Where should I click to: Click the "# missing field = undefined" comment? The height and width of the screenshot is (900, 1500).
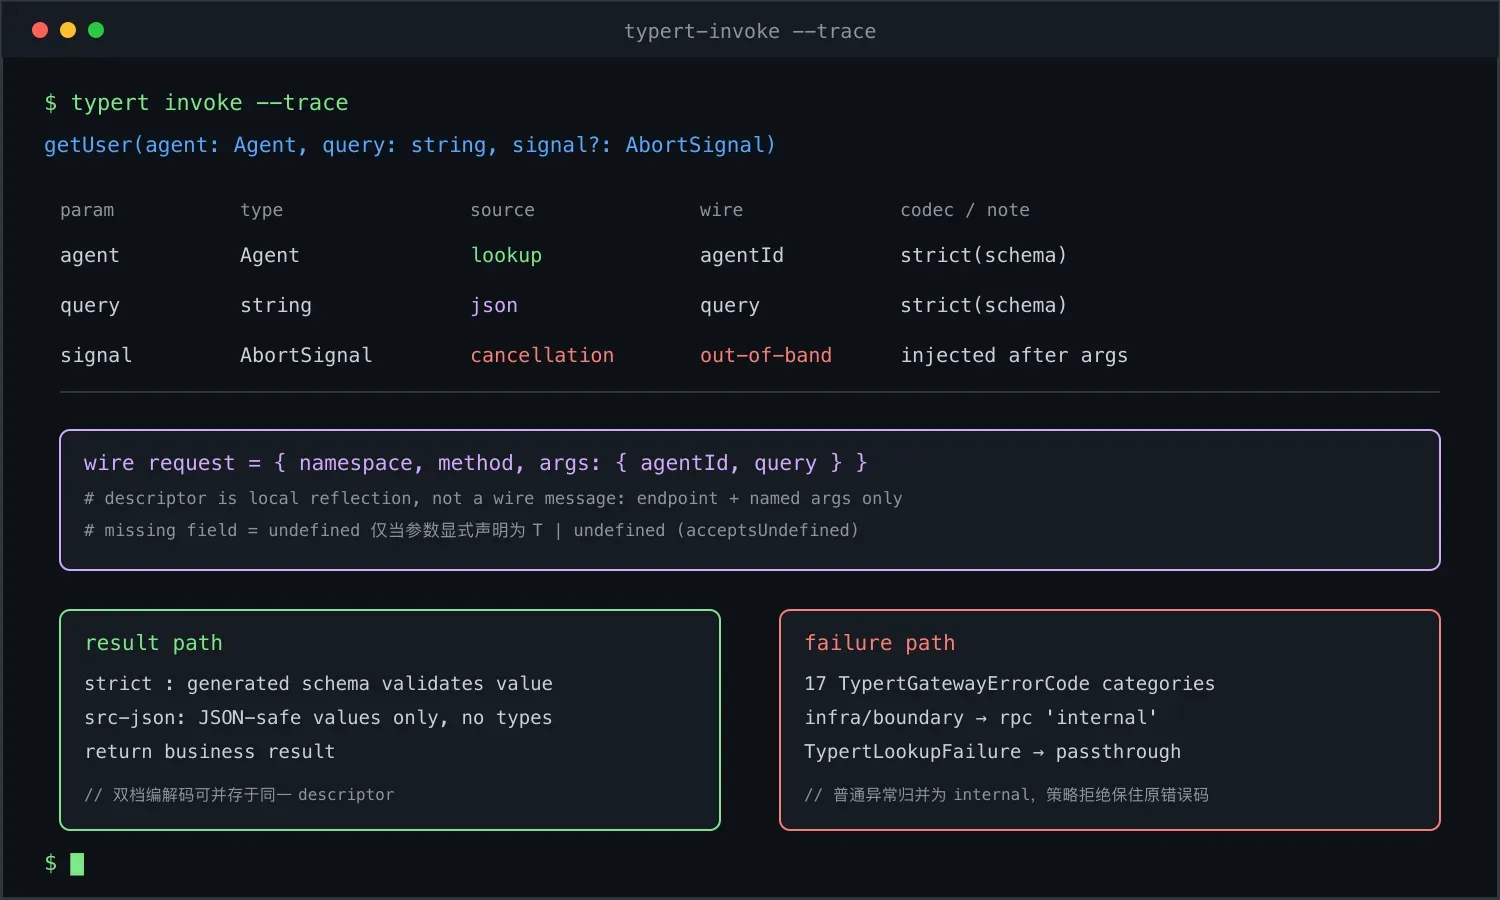(471, 530)
